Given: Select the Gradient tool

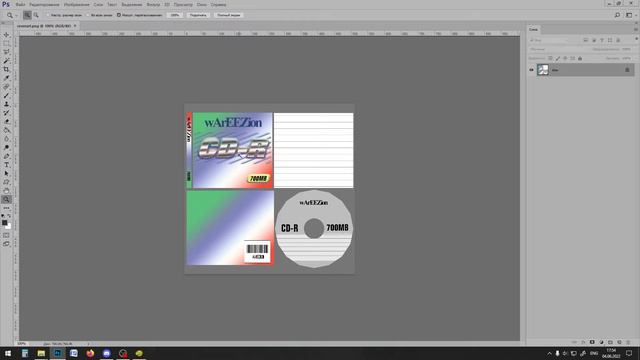Looking at the screenshot, I should (x=6, y=130).
